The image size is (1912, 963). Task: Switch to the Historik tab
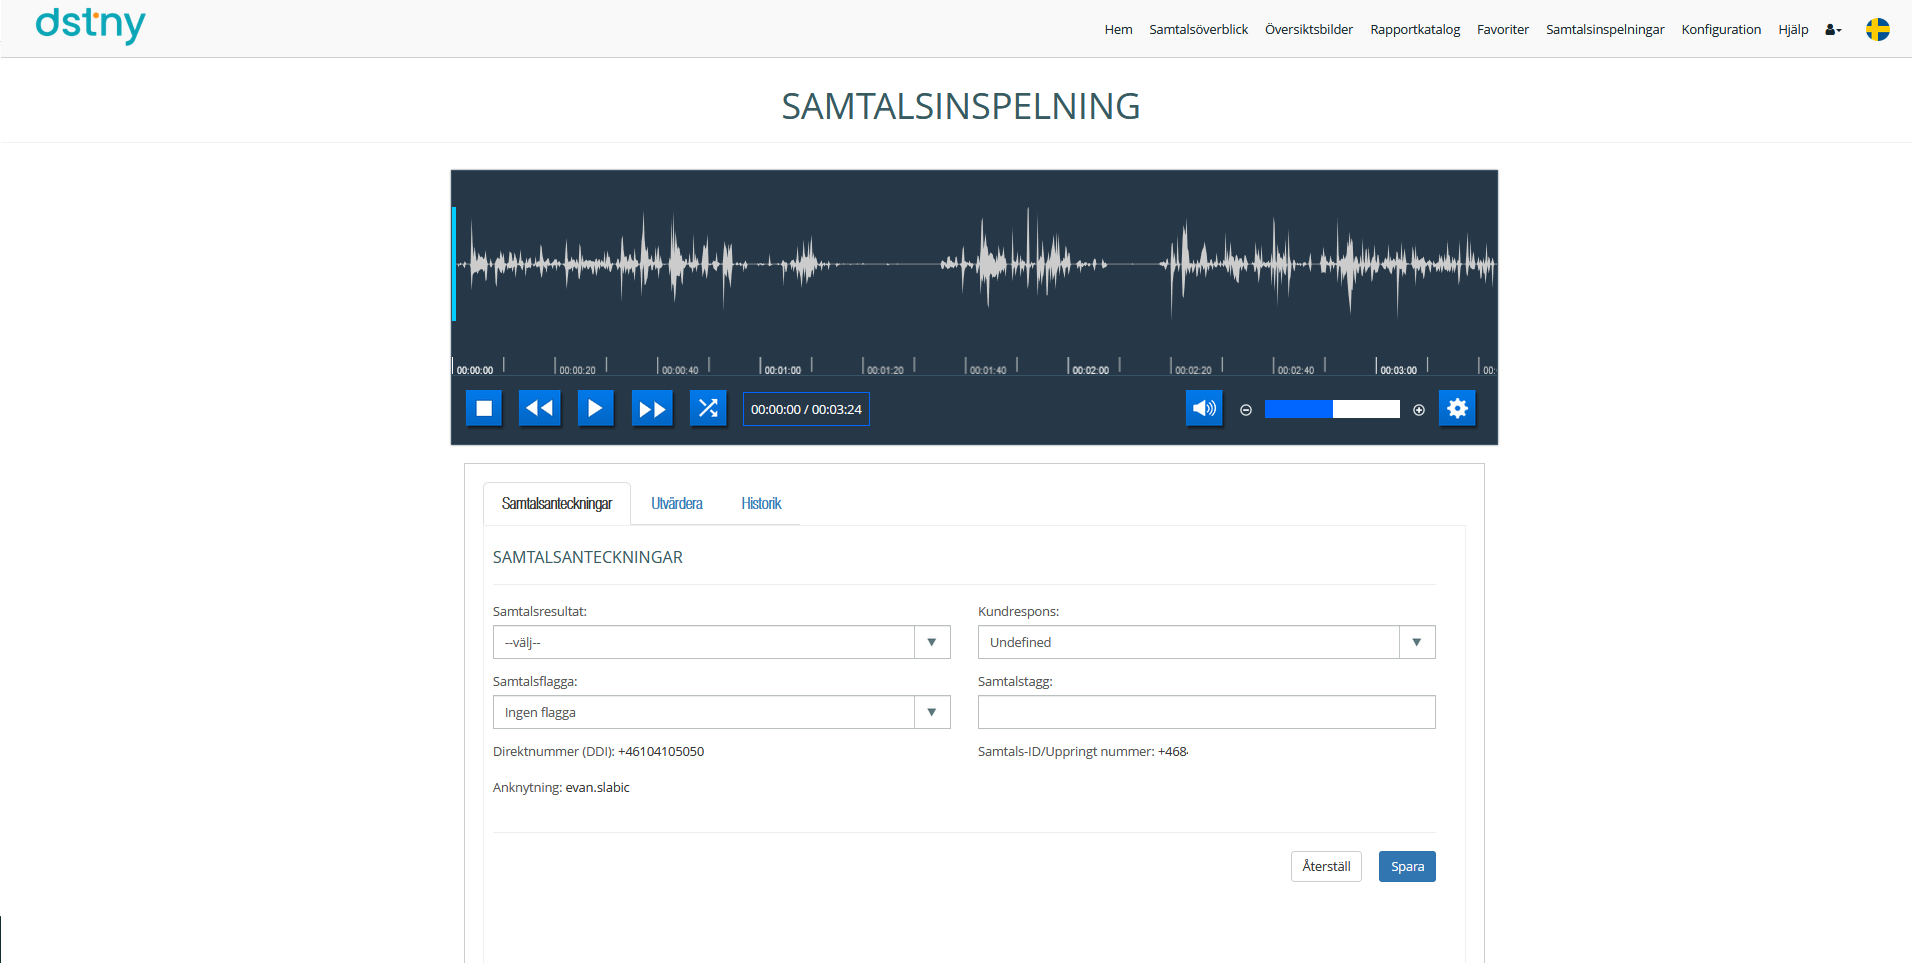[761, 504]
